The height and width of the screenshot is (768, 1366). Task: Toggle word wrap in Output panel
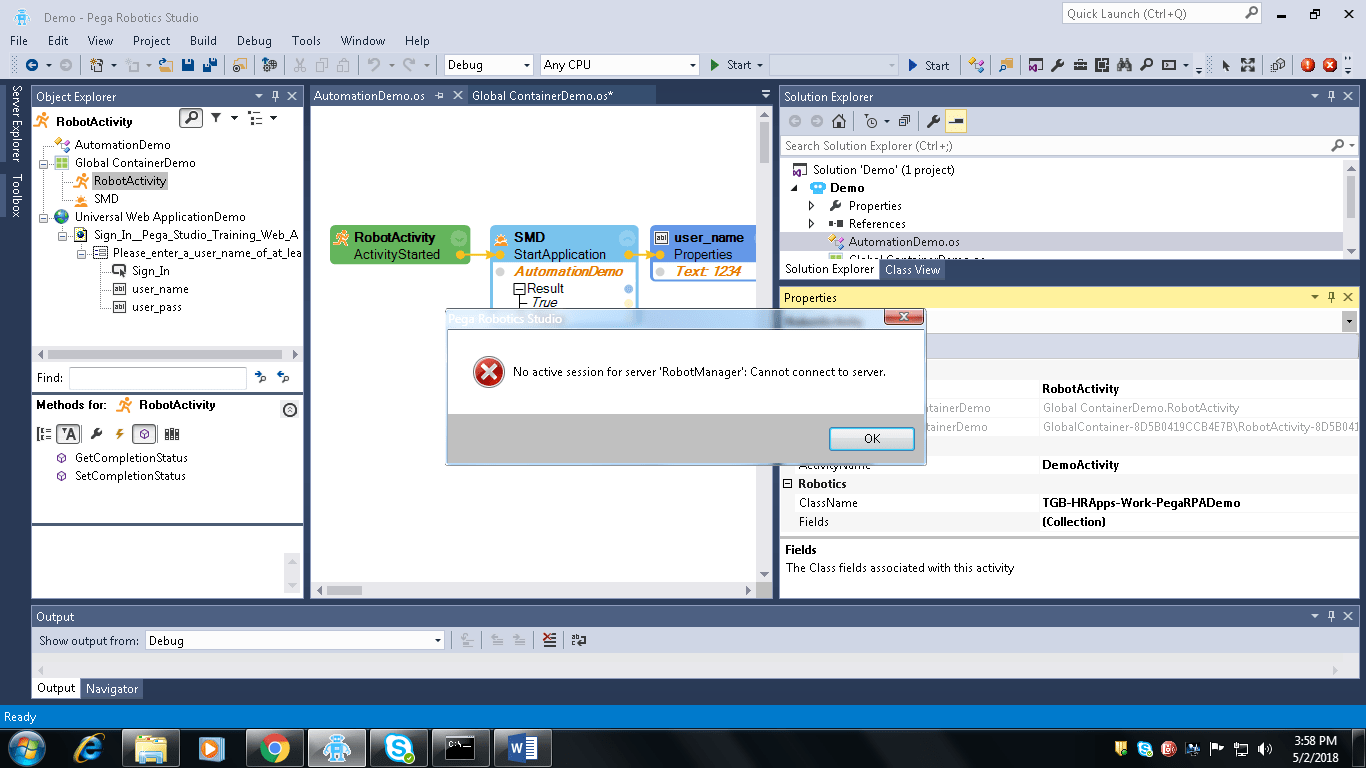(578, 641)
